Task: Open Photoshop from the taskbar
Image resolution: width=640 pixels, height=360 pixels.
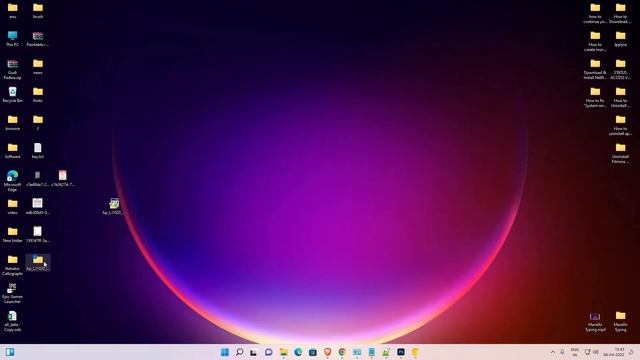Action: pos(401,352)
